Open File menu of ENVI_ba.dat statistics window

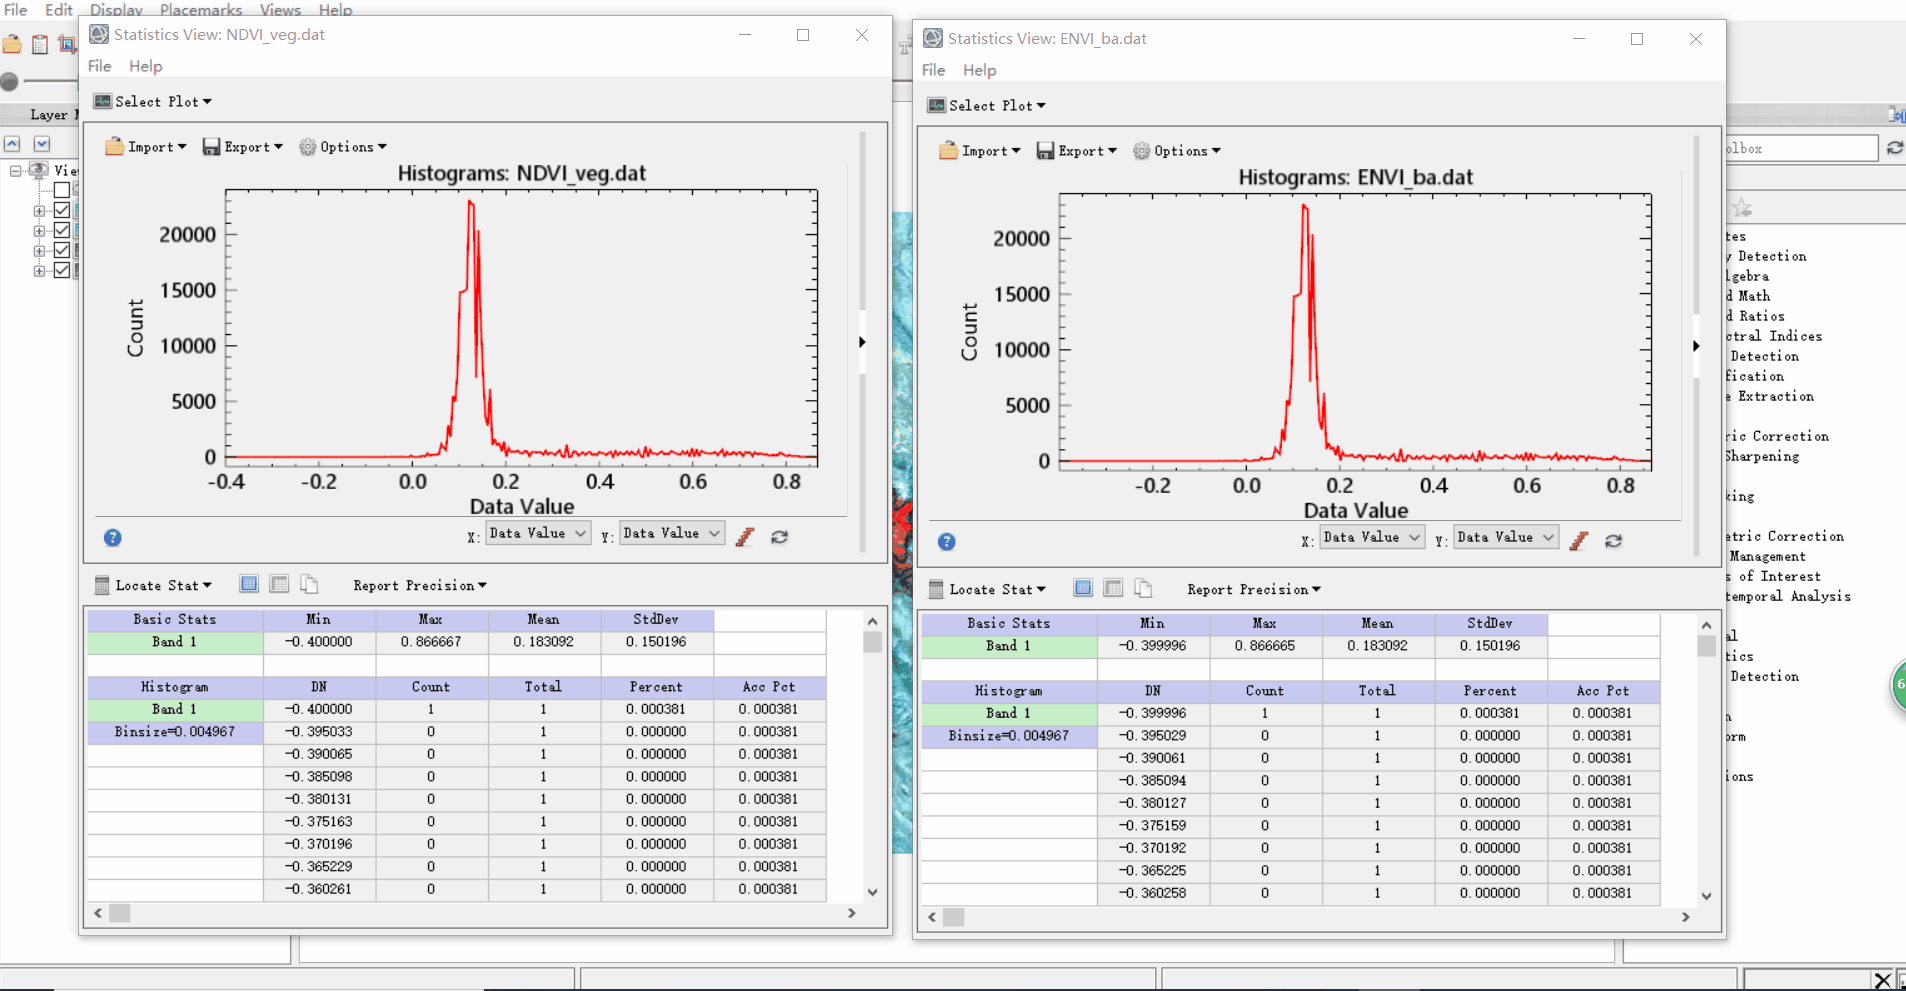pos(934,70)
